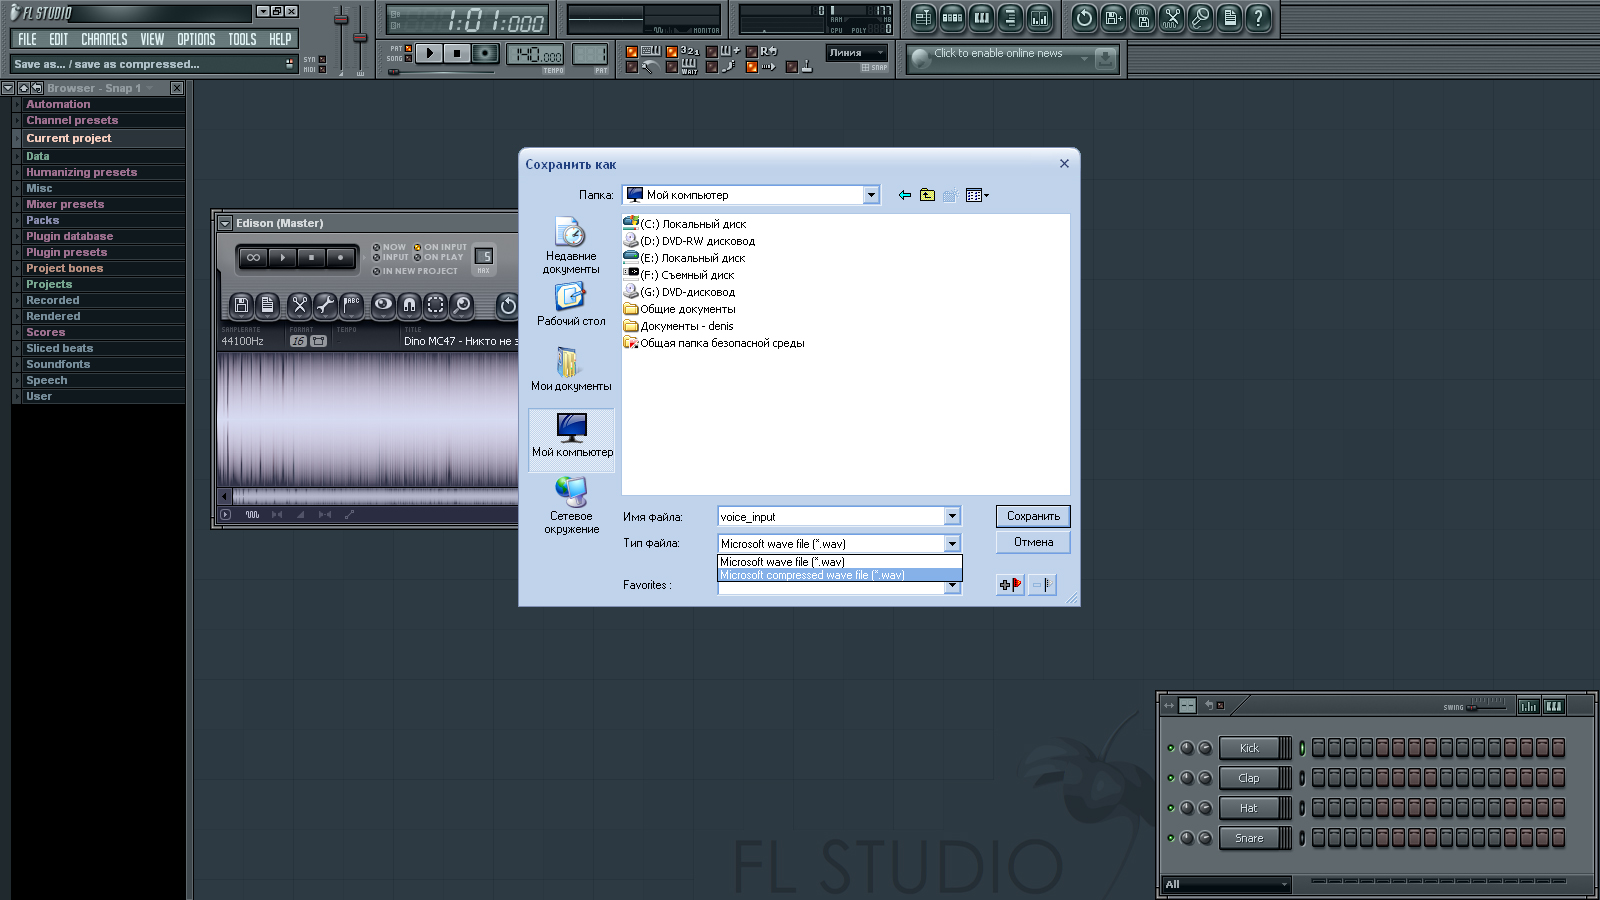Image resolution: width=1600 pixels, height=900 pixels.
Task: Open the TOOLS menu
Action: [x=242, y=39]
